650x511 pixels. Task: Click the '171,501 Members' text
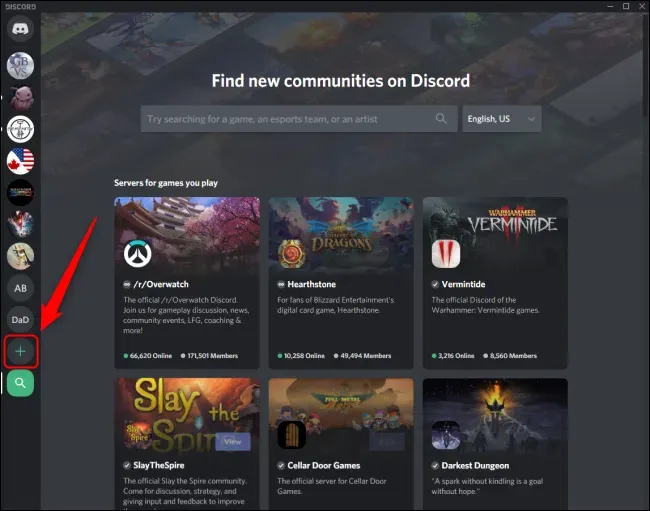click(x=213, y=356)
